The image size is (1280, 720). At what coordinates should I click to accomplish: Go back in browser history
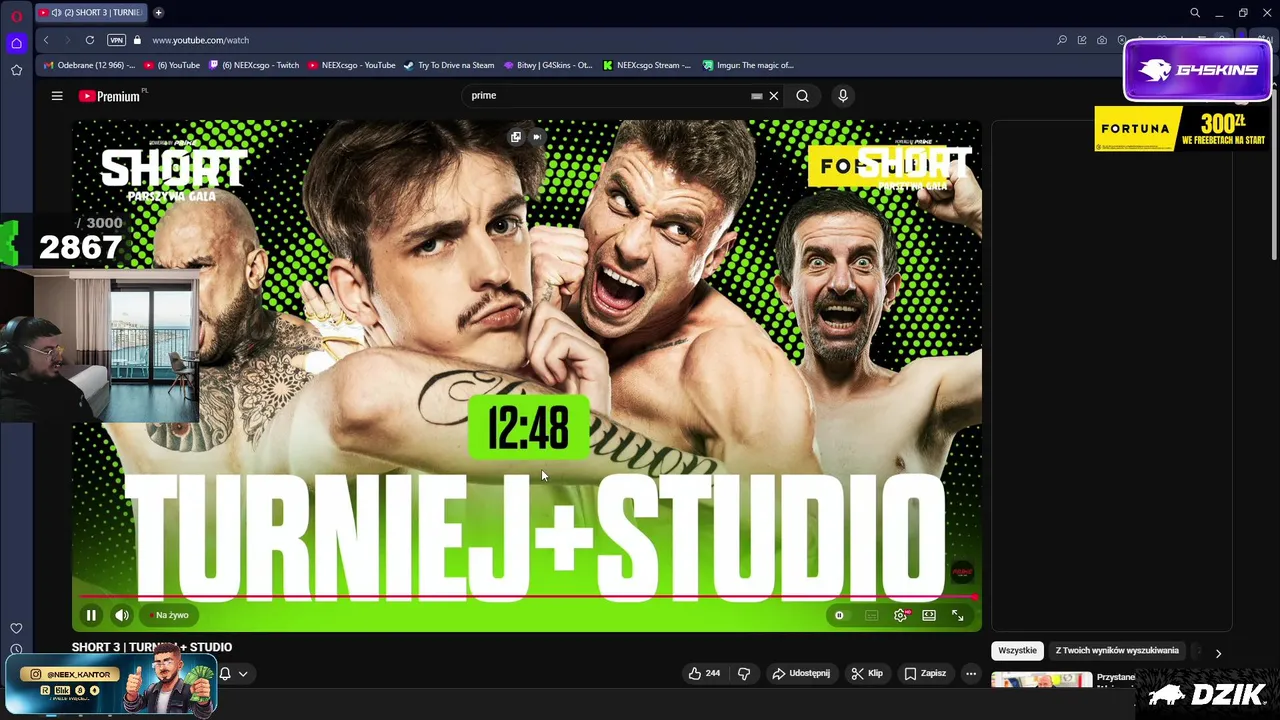click(46, 40)
